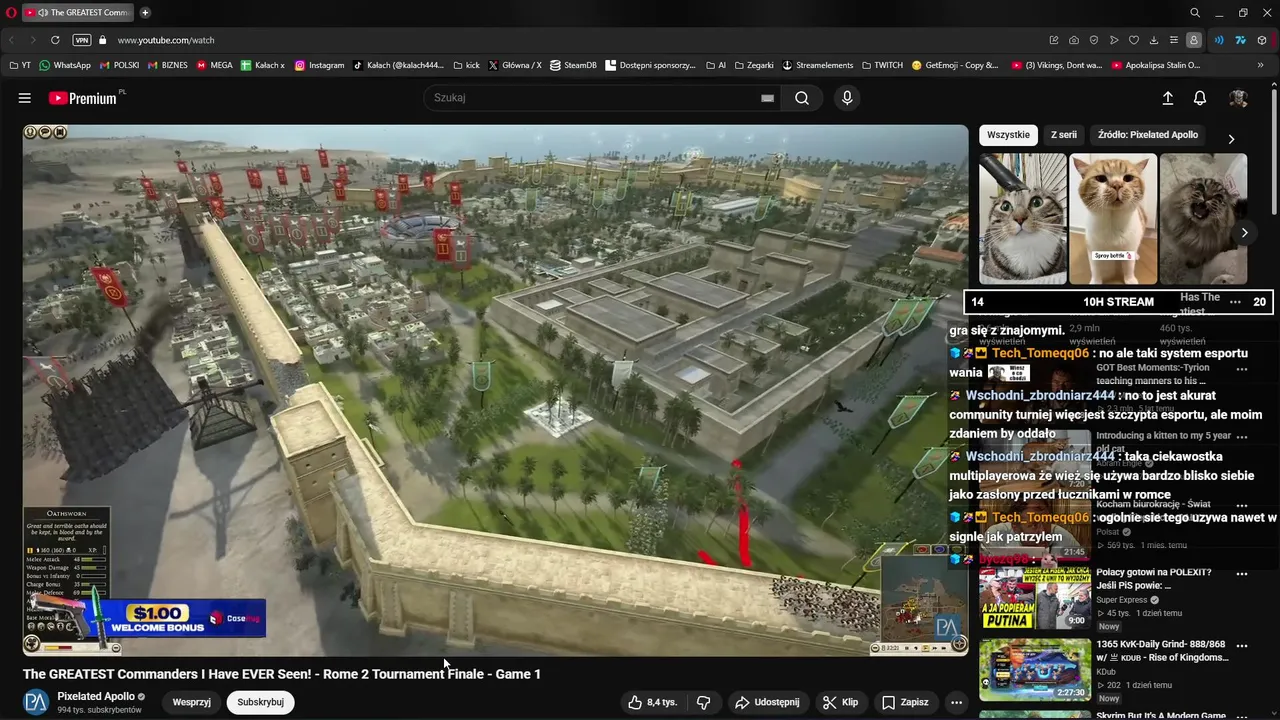Click the Wesprzyj button
The width and height of the screenshot is (1280, 720).
click(x=191, y=702)
